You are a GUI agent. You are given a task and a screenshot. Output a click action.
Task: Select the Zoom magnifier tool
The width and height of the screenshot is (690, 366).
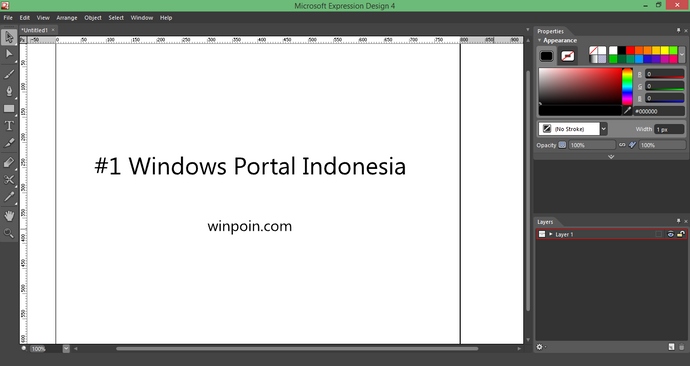coord(9,233)
